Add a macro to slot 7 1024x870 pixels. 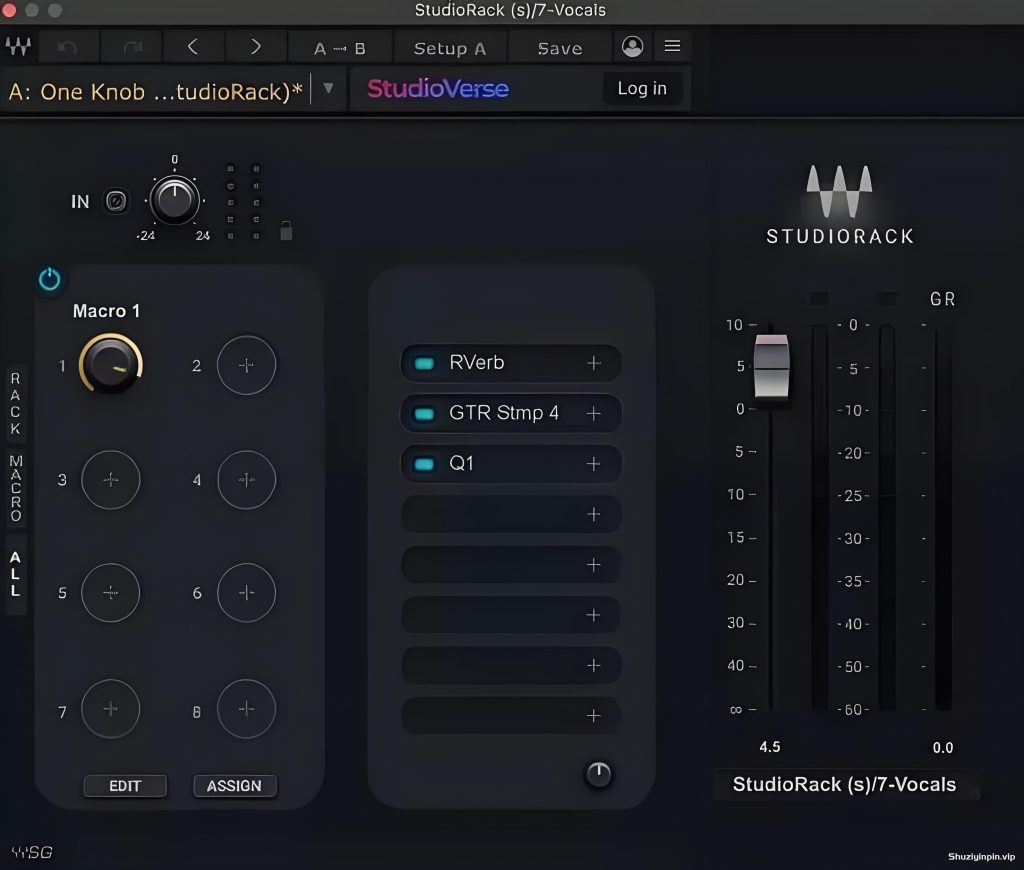110,709
